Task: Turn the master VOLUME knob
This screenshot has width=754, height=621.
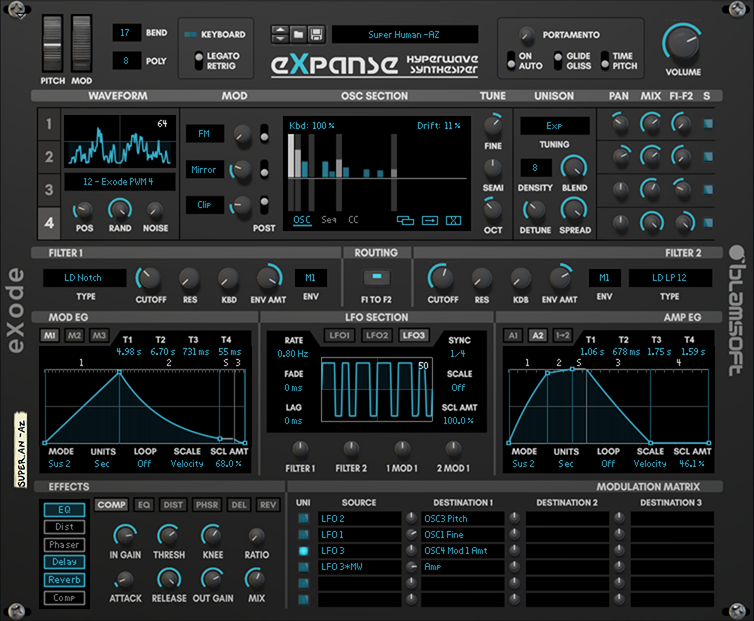Action: [683, 44]
